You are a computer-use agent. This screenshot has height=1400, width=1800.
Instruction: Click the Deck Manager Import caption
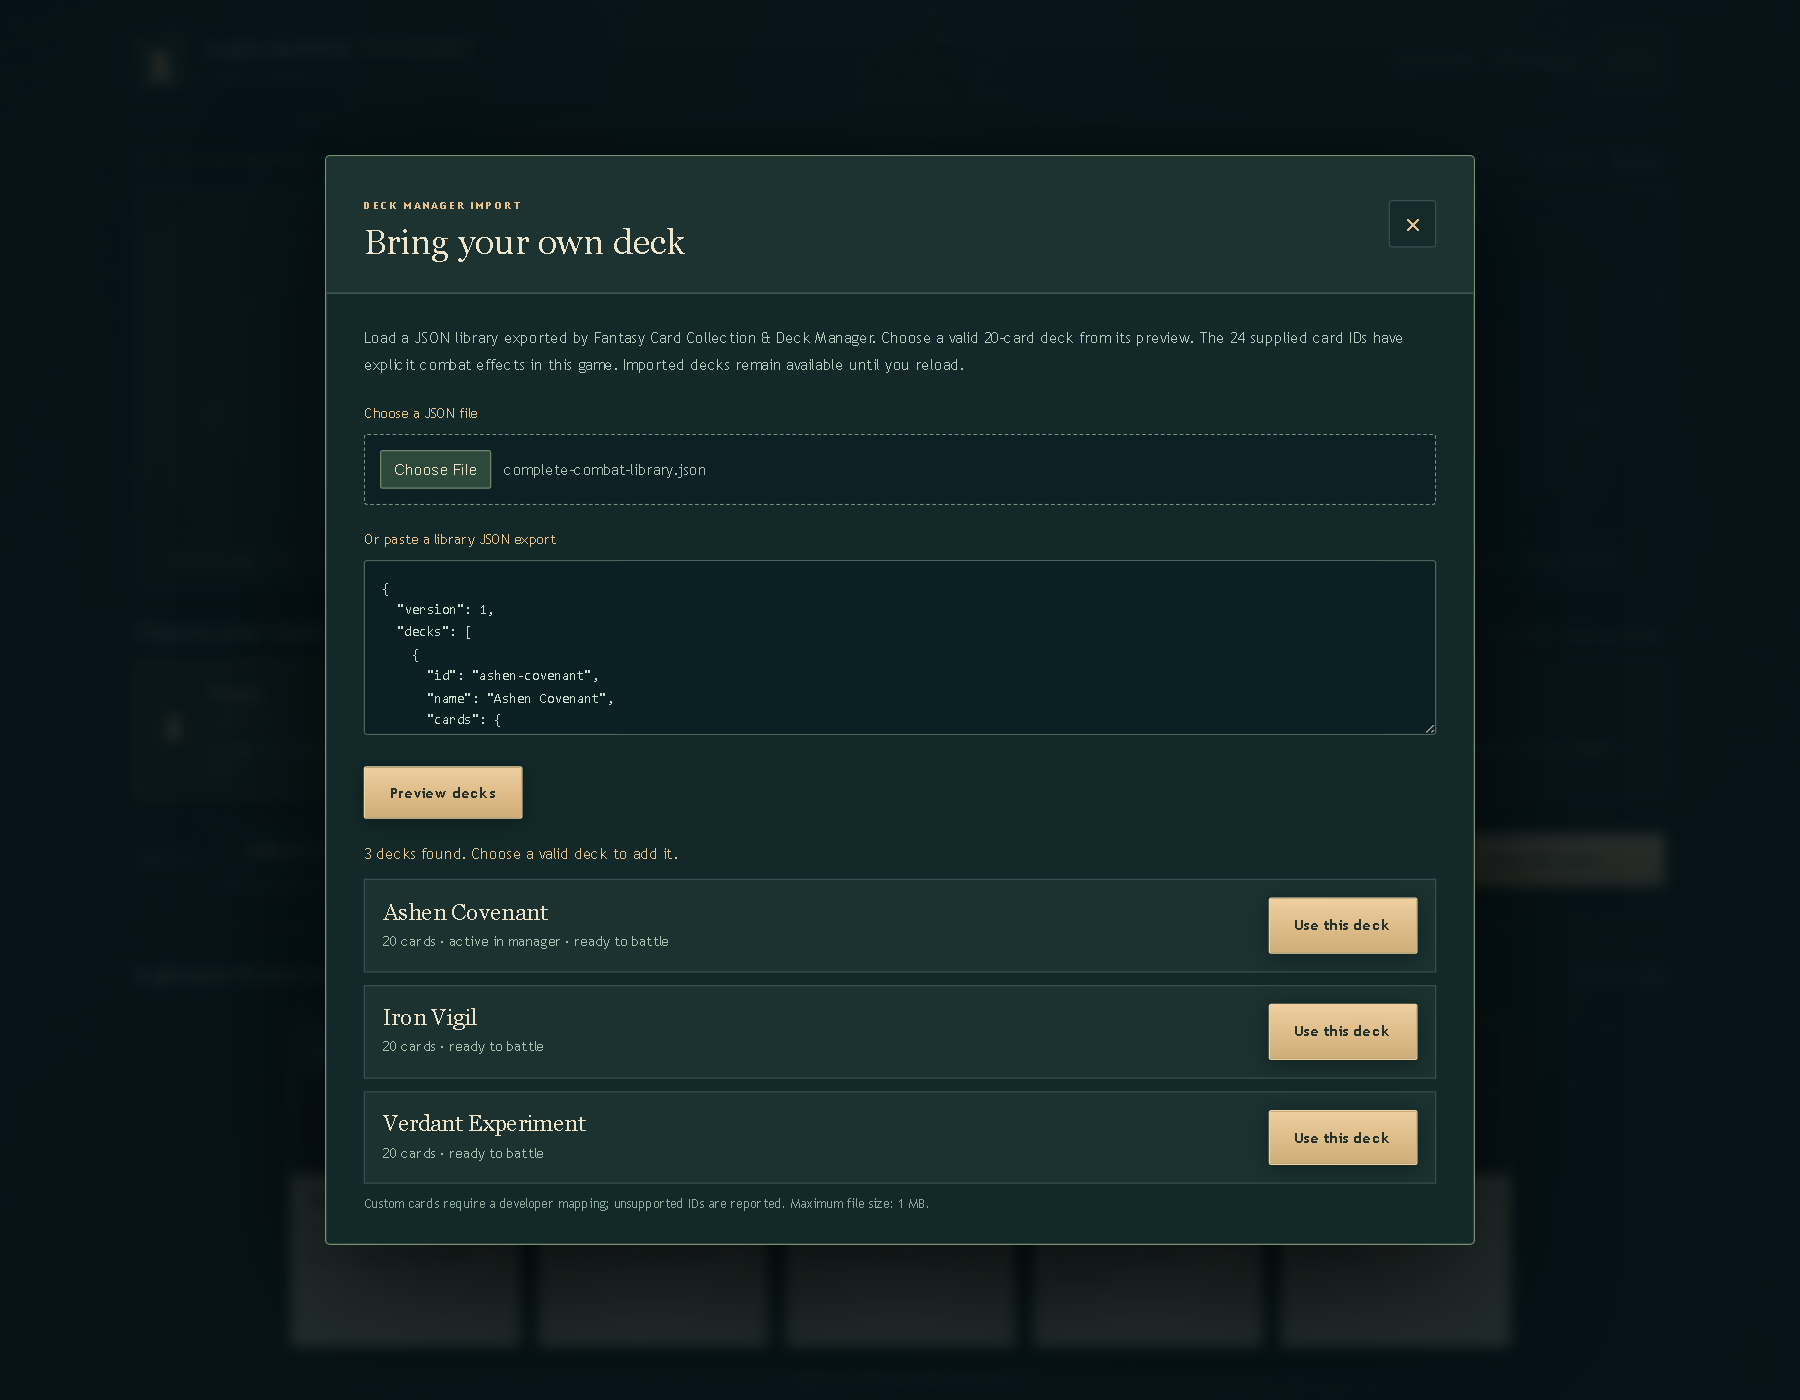click(x=442, y=205)
